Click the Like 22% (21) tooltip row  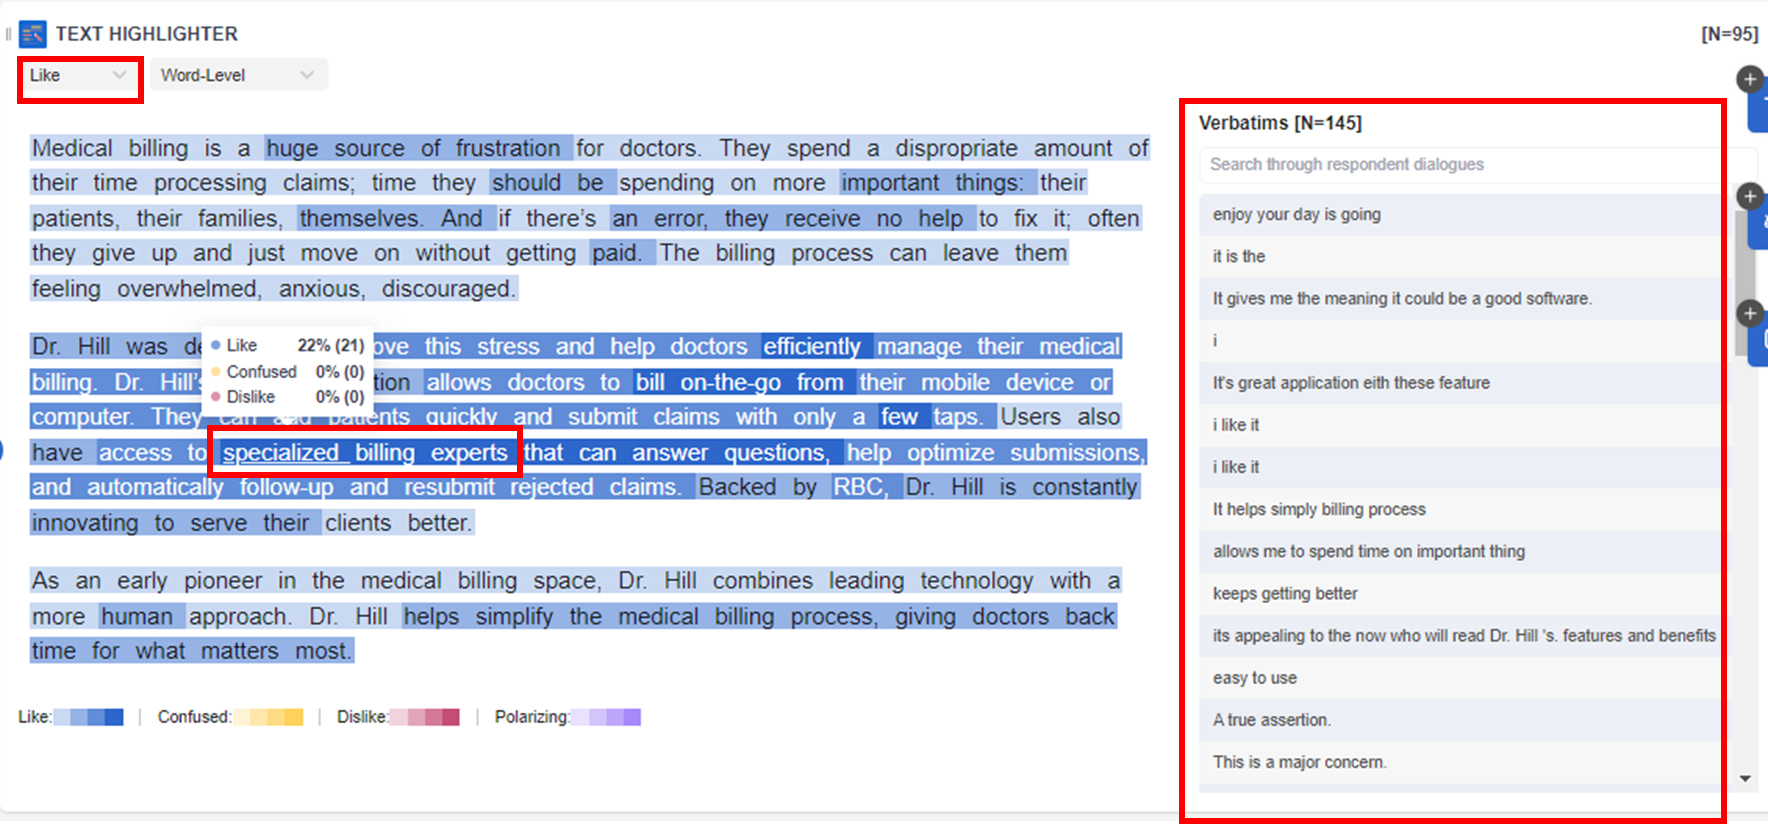pyautogui.click(x=288, y=345)
